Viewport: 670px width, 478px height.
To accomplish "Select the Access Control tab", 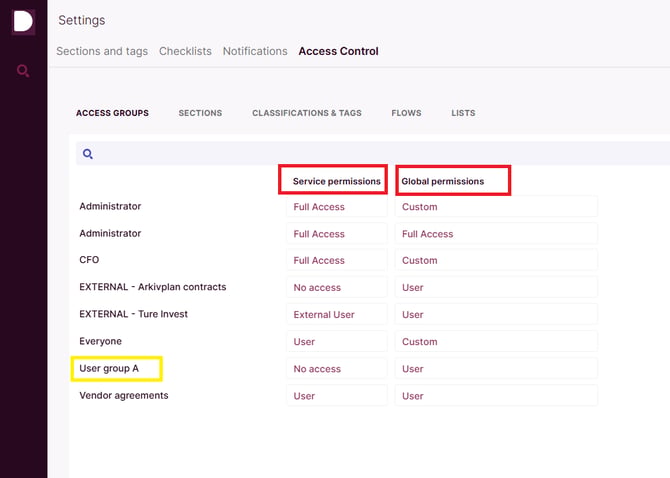I will point(338,51).
